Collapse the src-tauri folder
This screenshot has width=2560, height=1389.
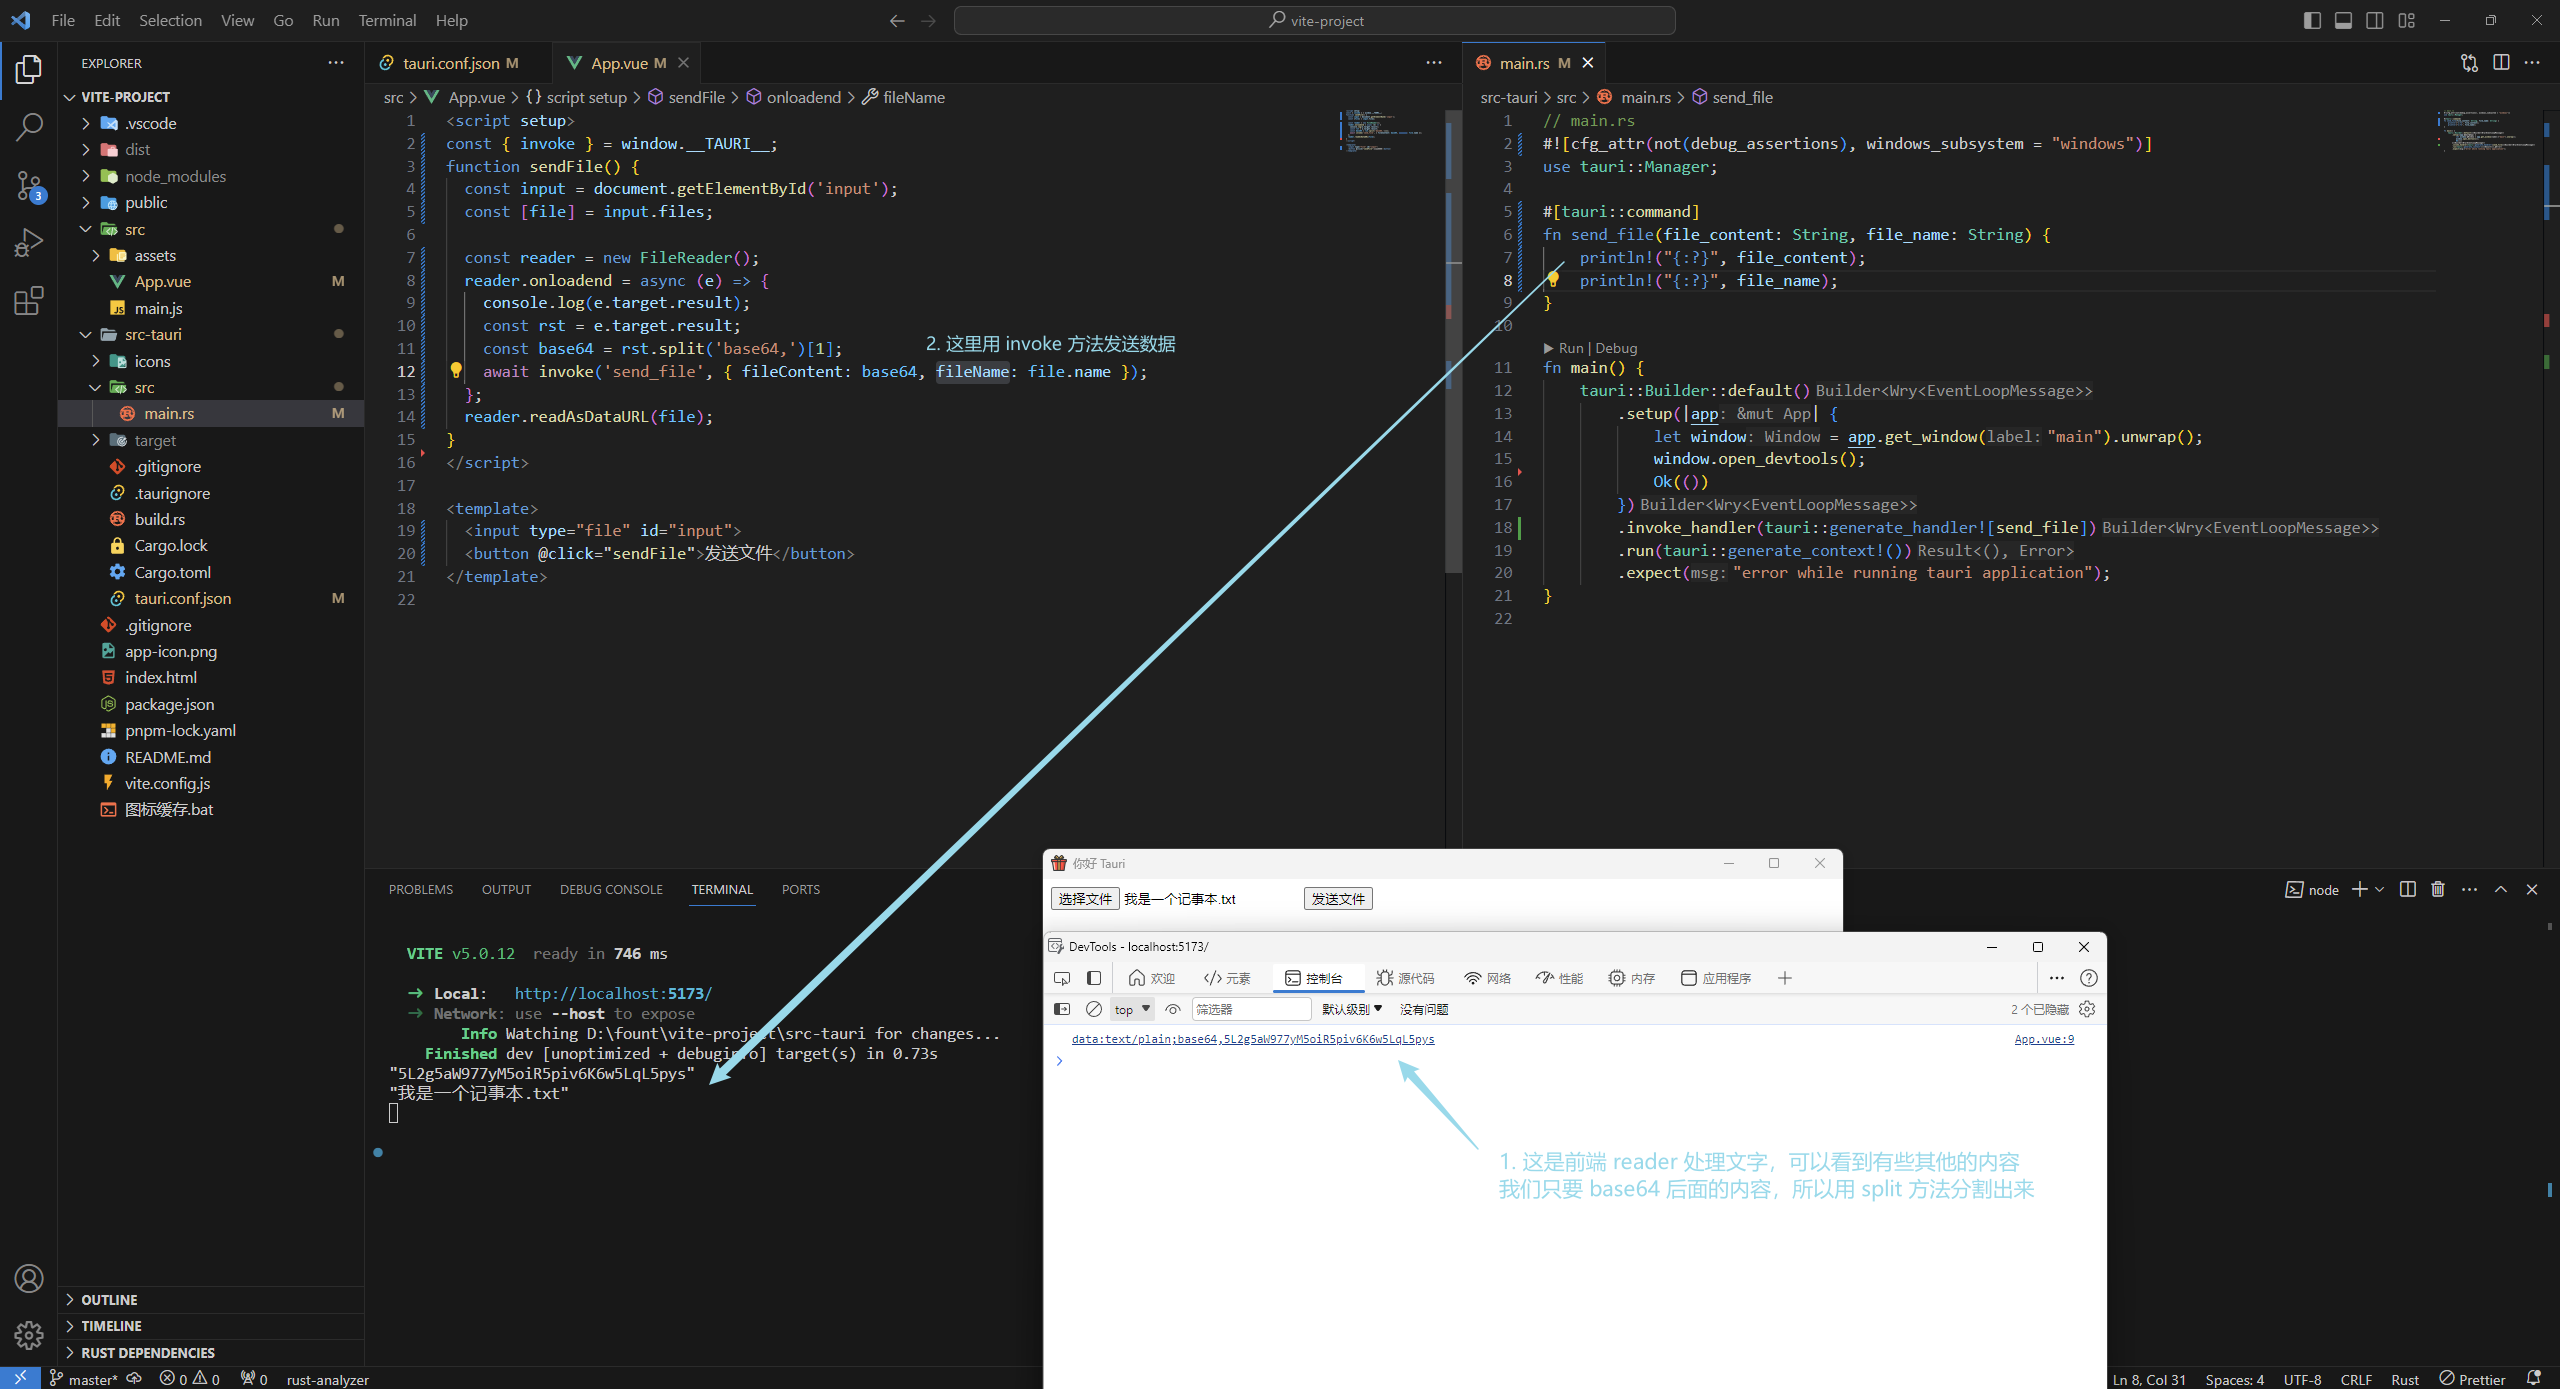pos(211,334)
